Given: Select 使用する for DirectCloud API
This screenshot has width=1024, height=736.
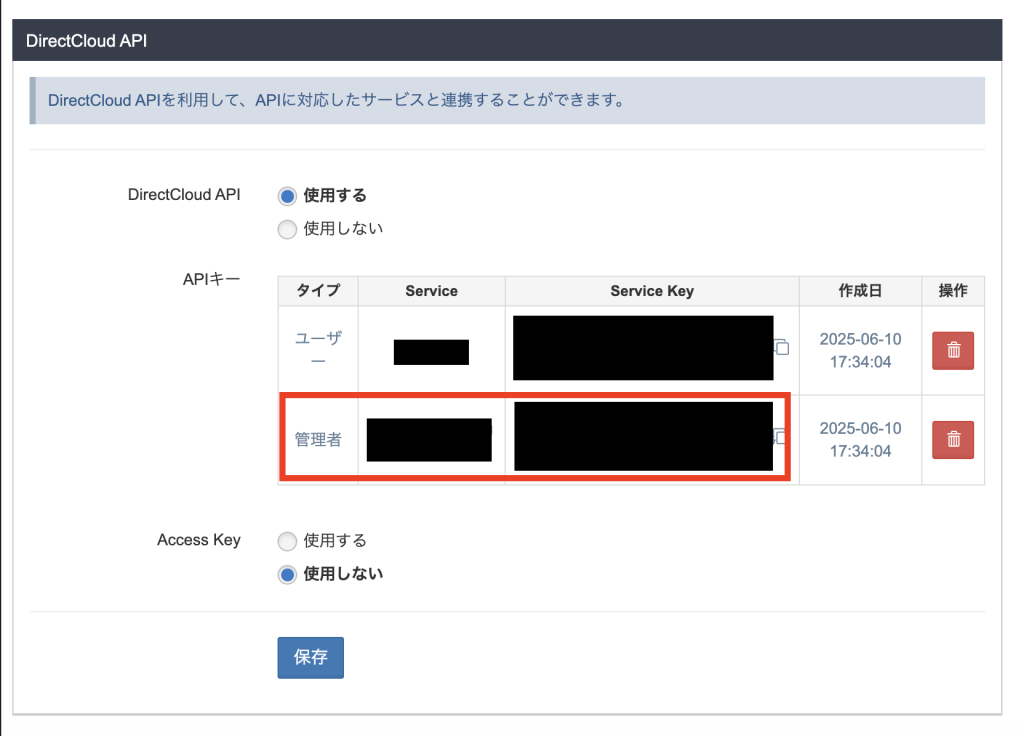Looking at the screenshot, I should 288,196.
